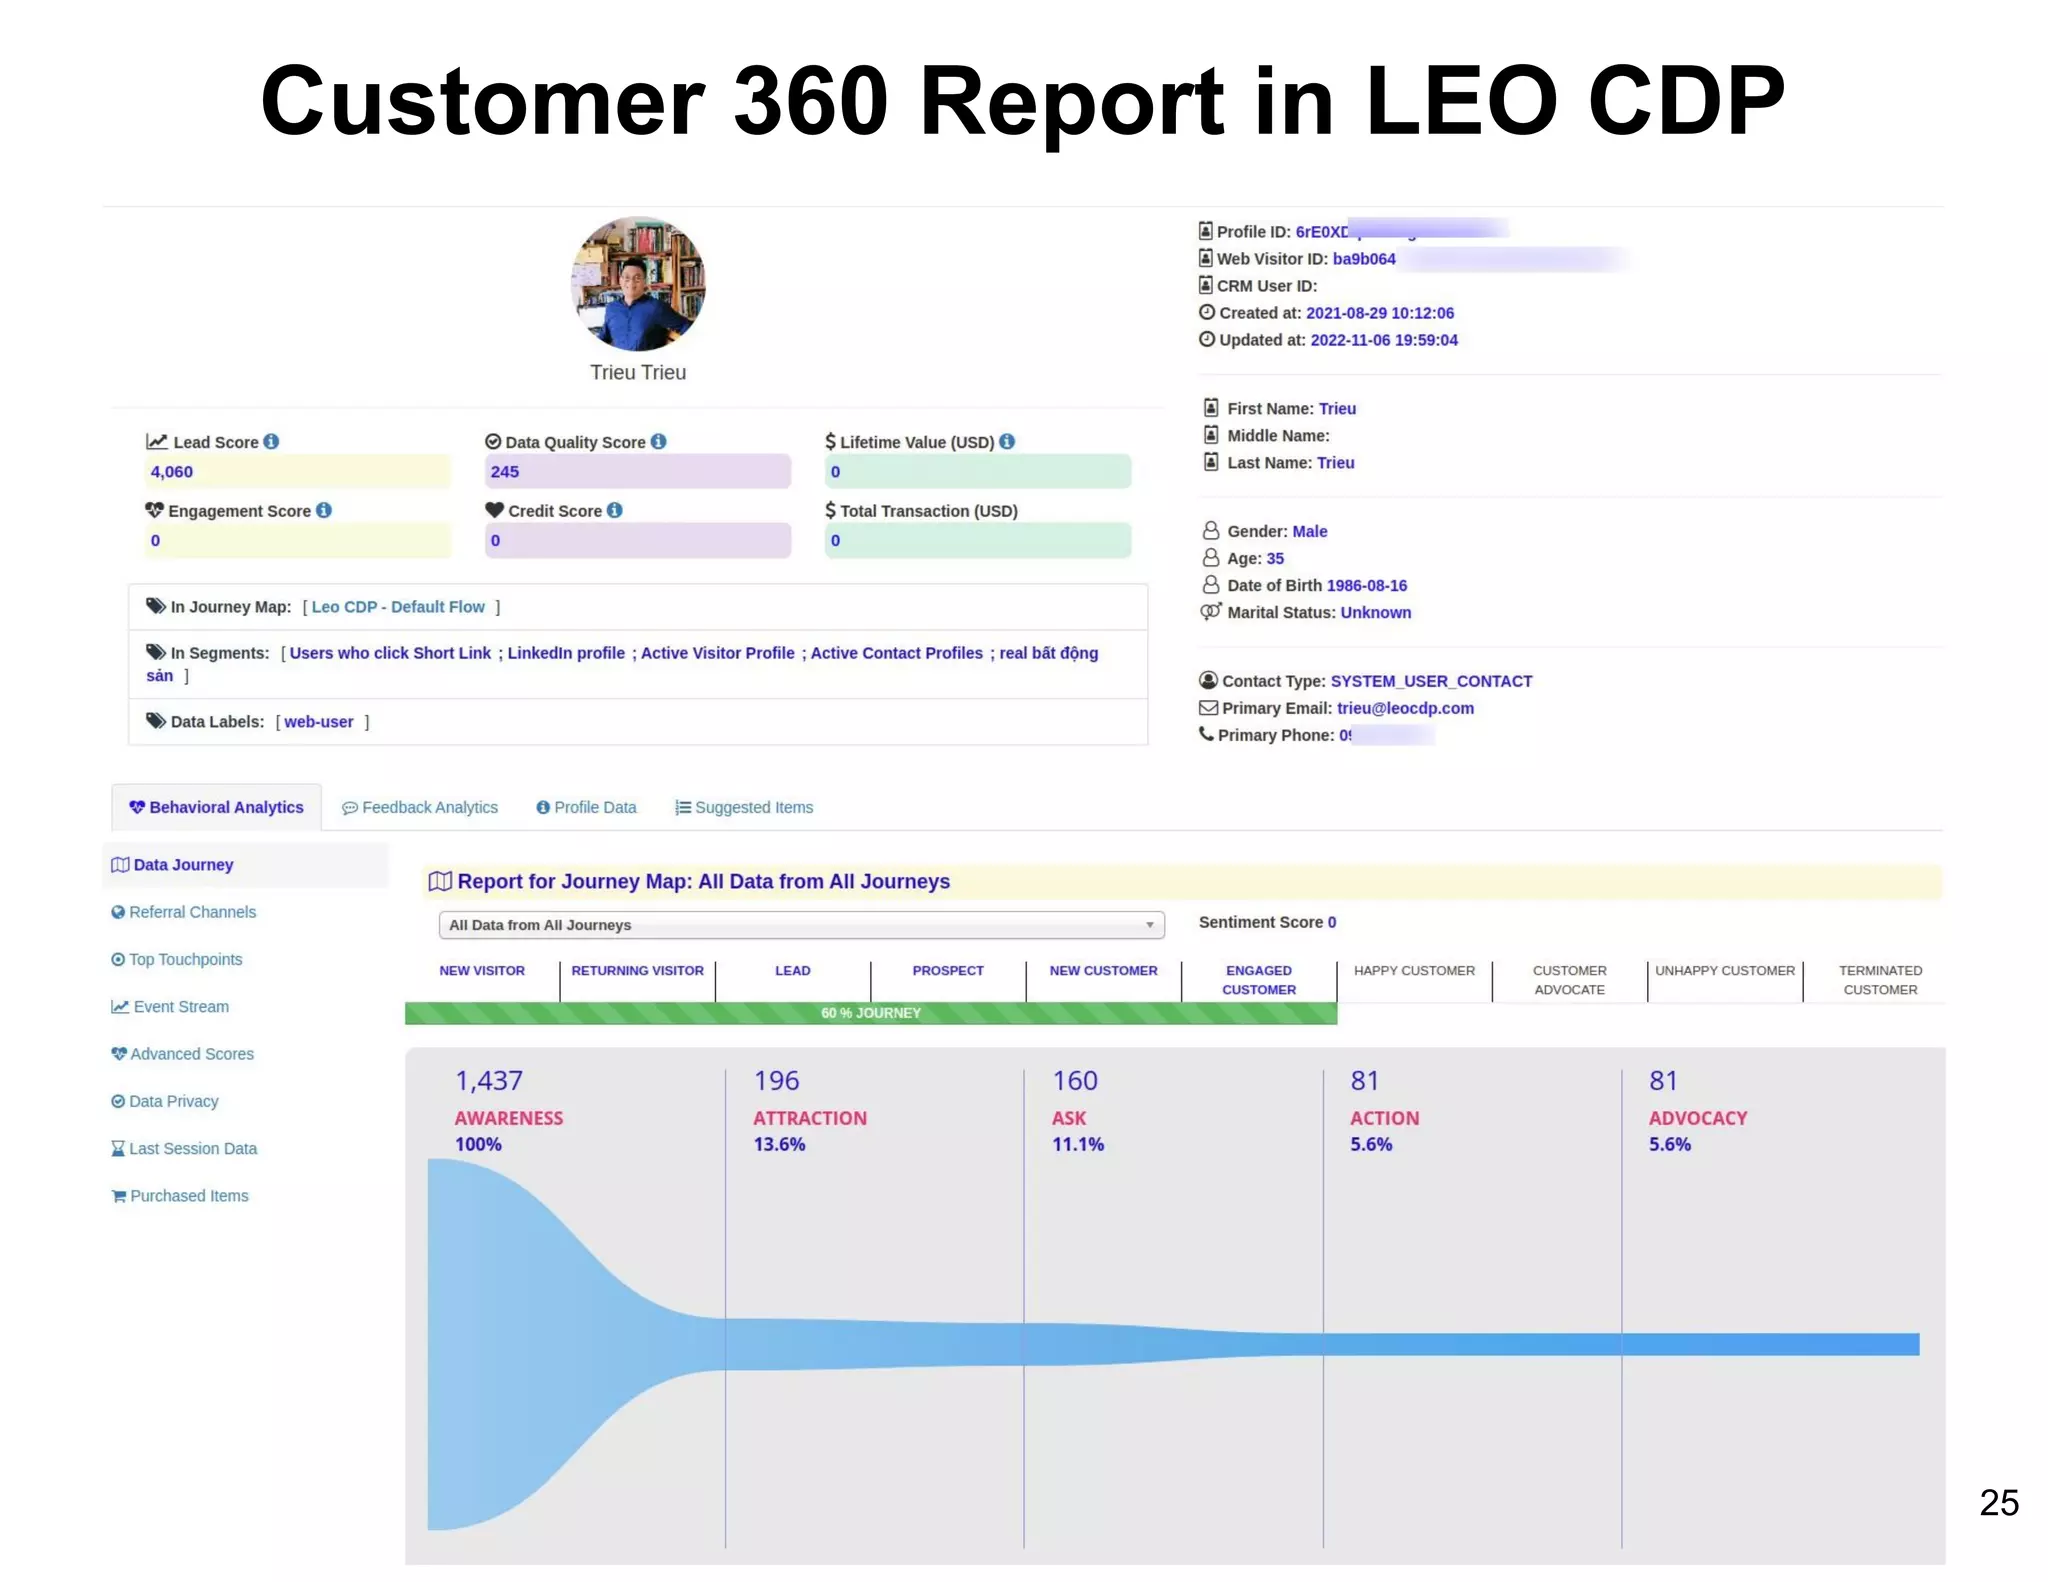The image size is (2048, 1582).
Task: Open the Users who click Short Link segment
Action: [390, 653]
